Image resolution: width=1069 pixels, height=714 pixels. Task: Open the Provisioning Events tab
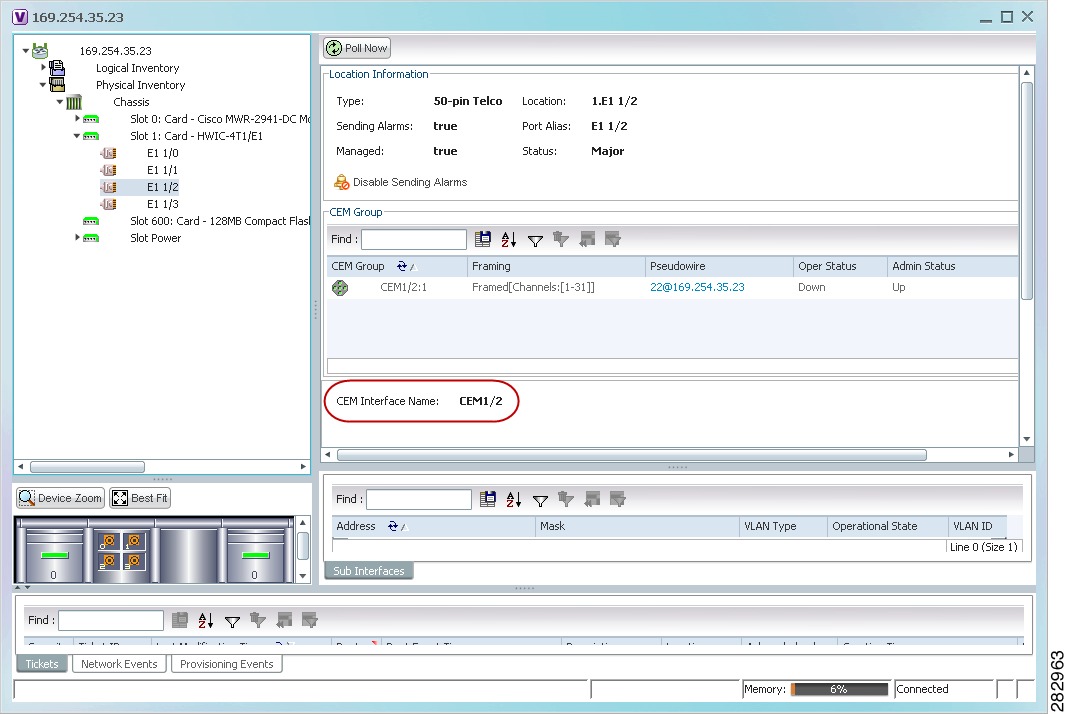tap(226, 664)
